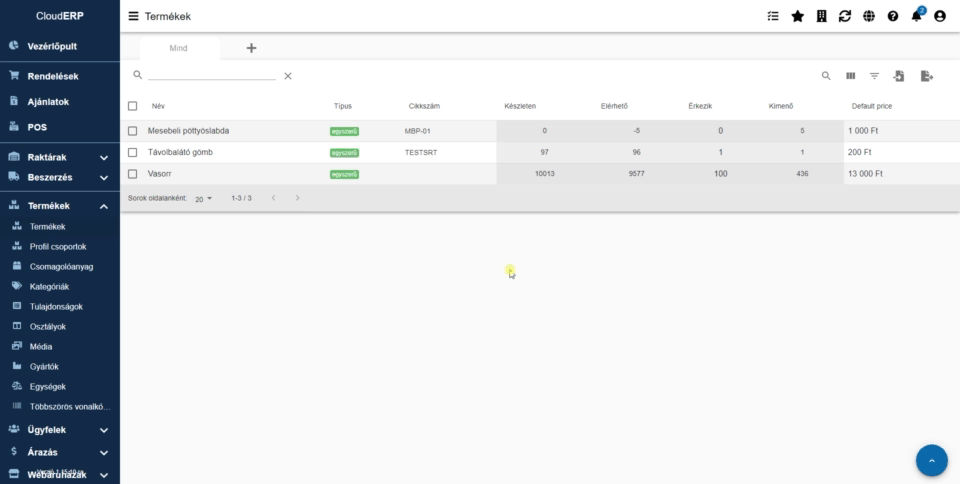Open the notifications bell

(x=917, y=16)
